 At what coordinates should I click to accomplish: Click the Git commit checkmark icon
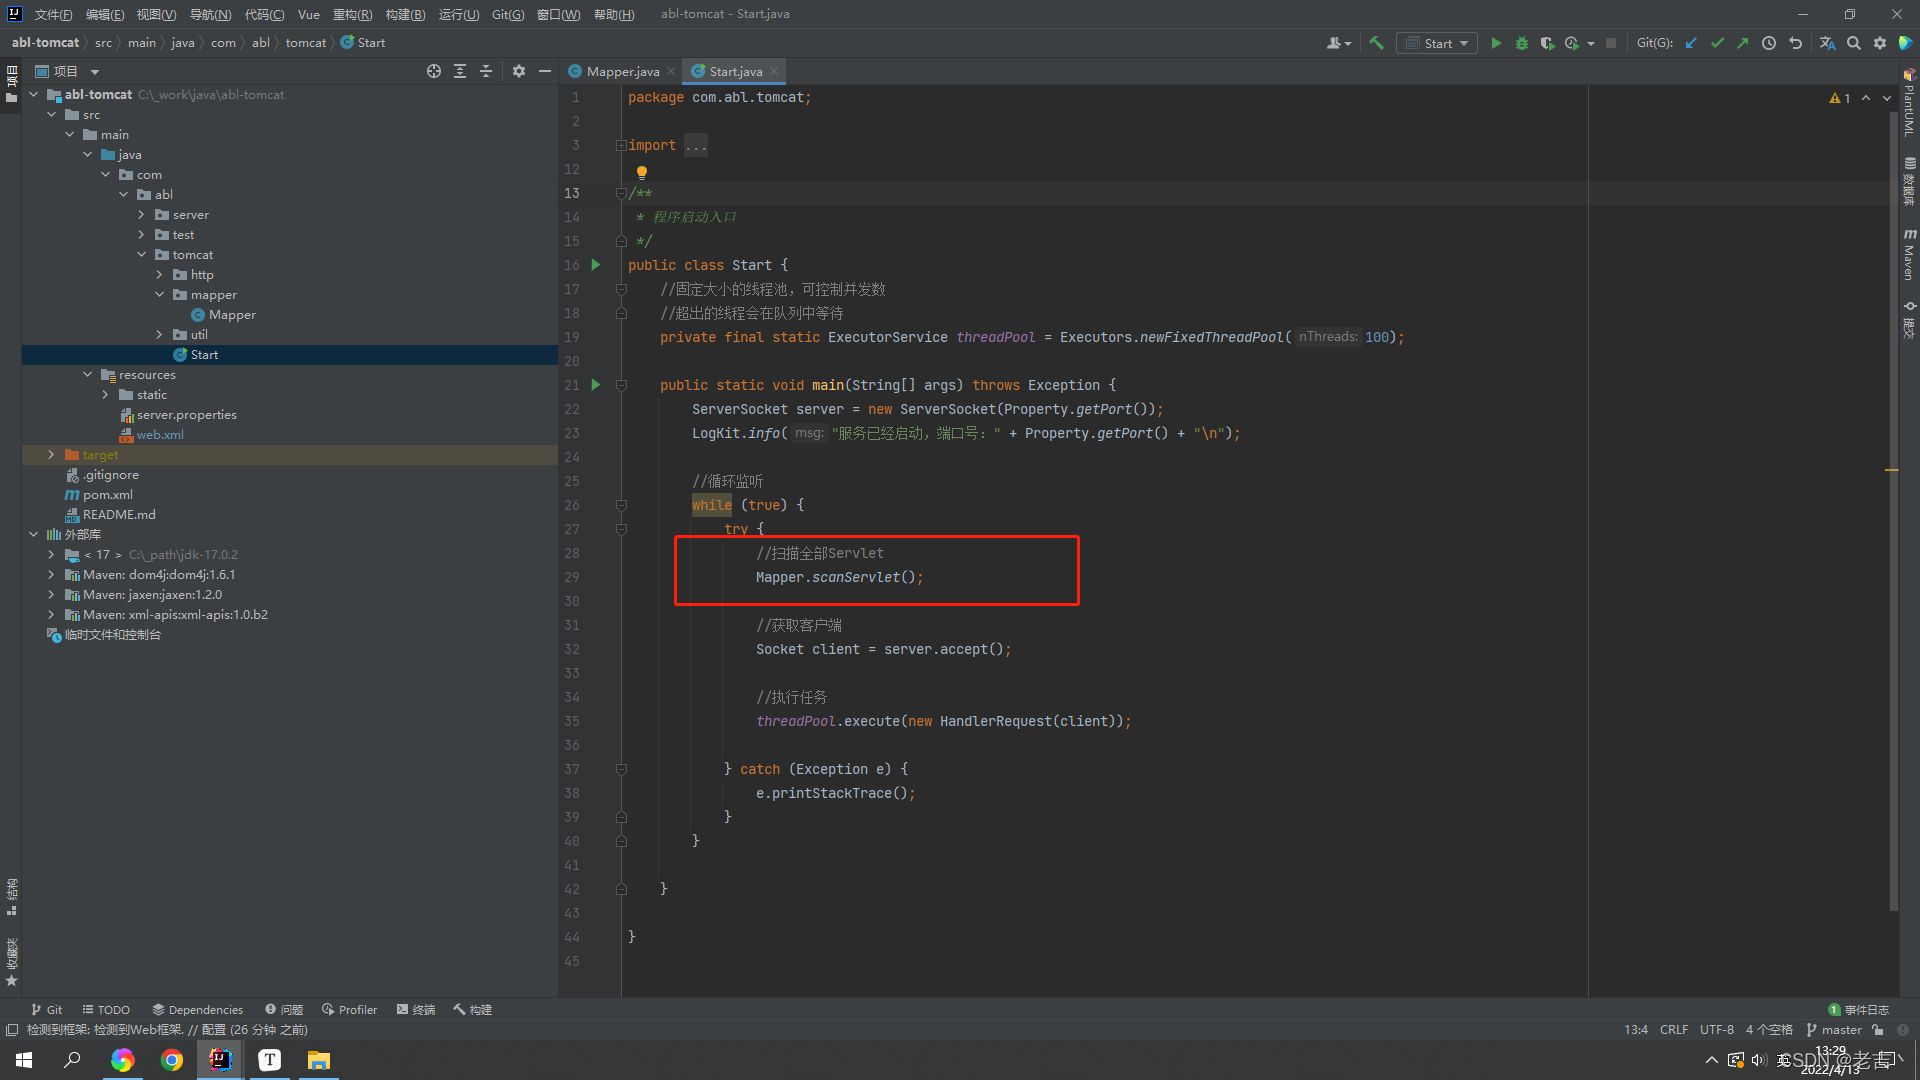click(x=1717, y=43)
